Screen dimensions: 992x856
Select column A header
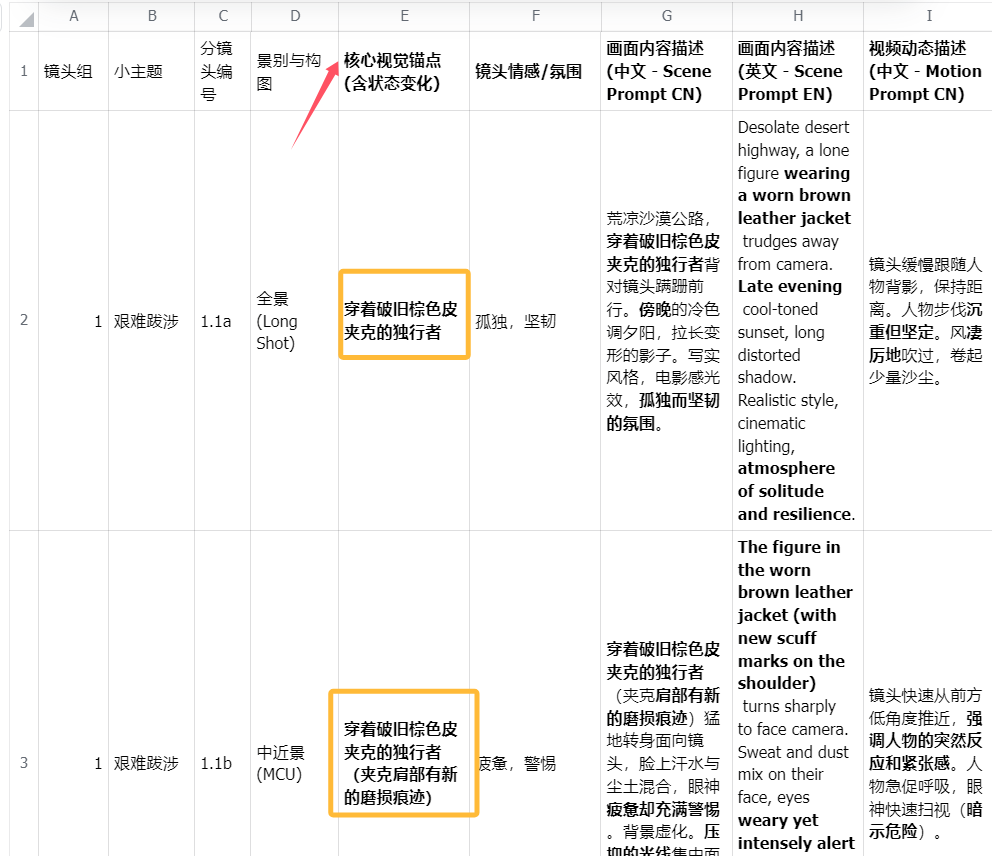coord(73,16)
